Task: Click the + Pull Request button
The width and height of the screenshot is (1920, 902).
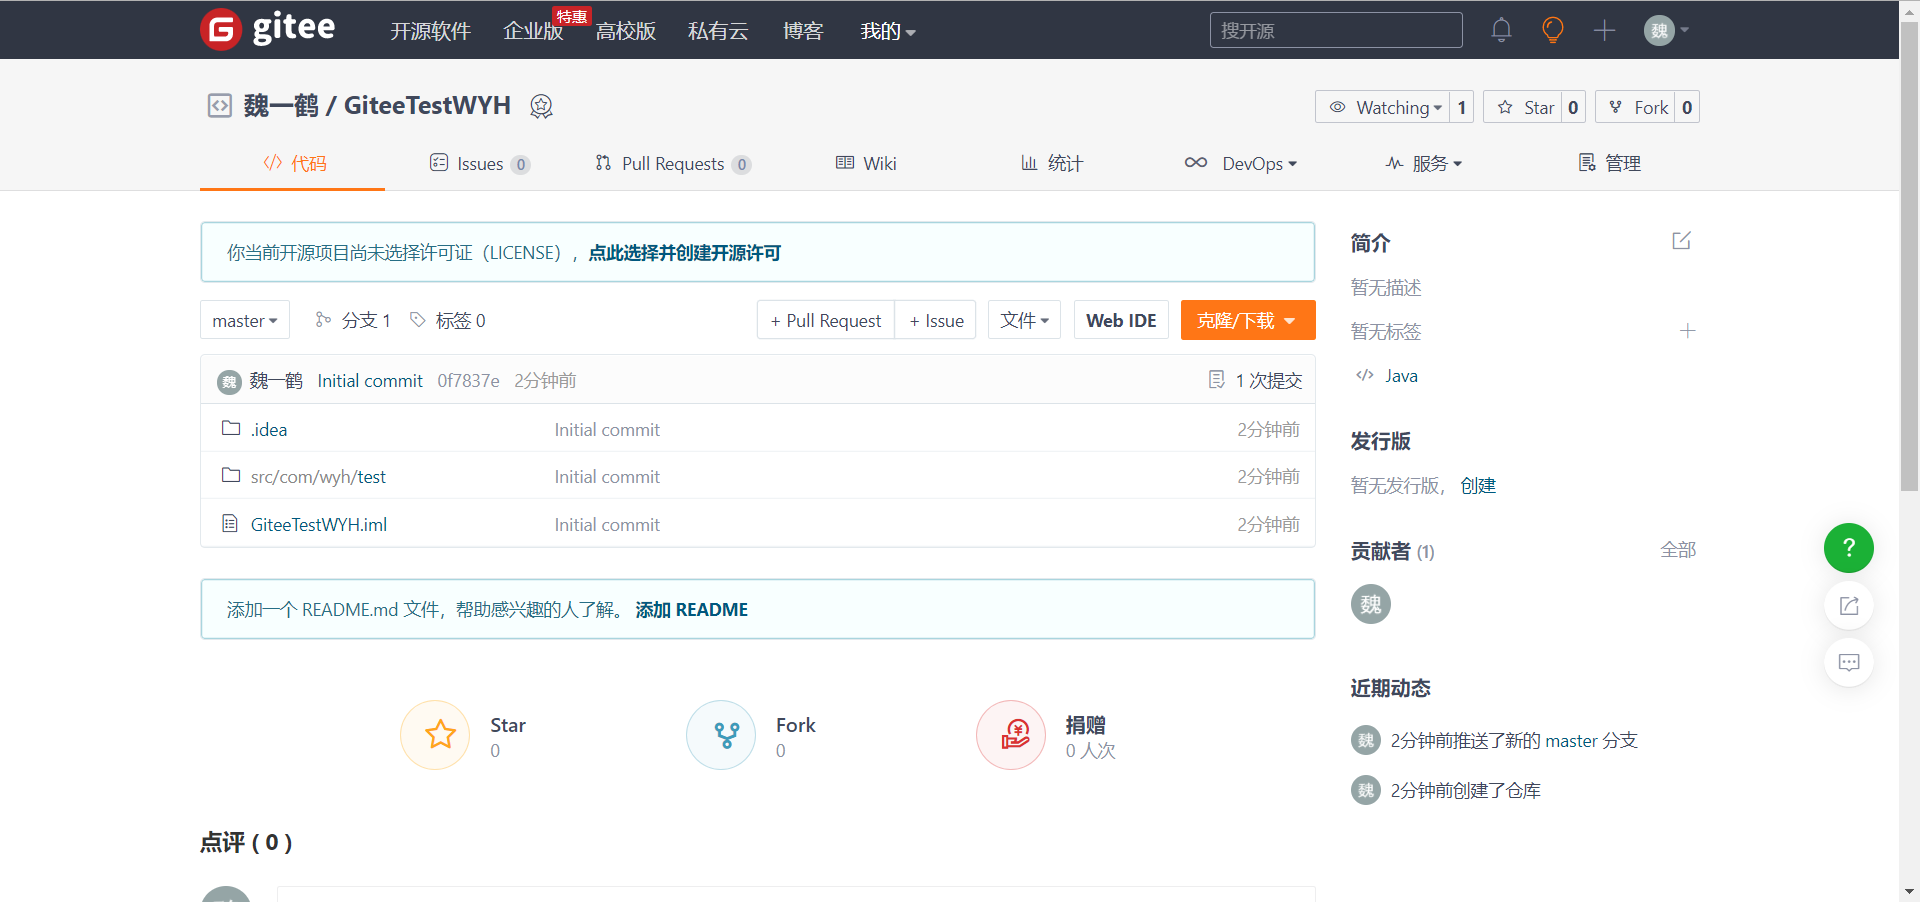Action: 826,320
